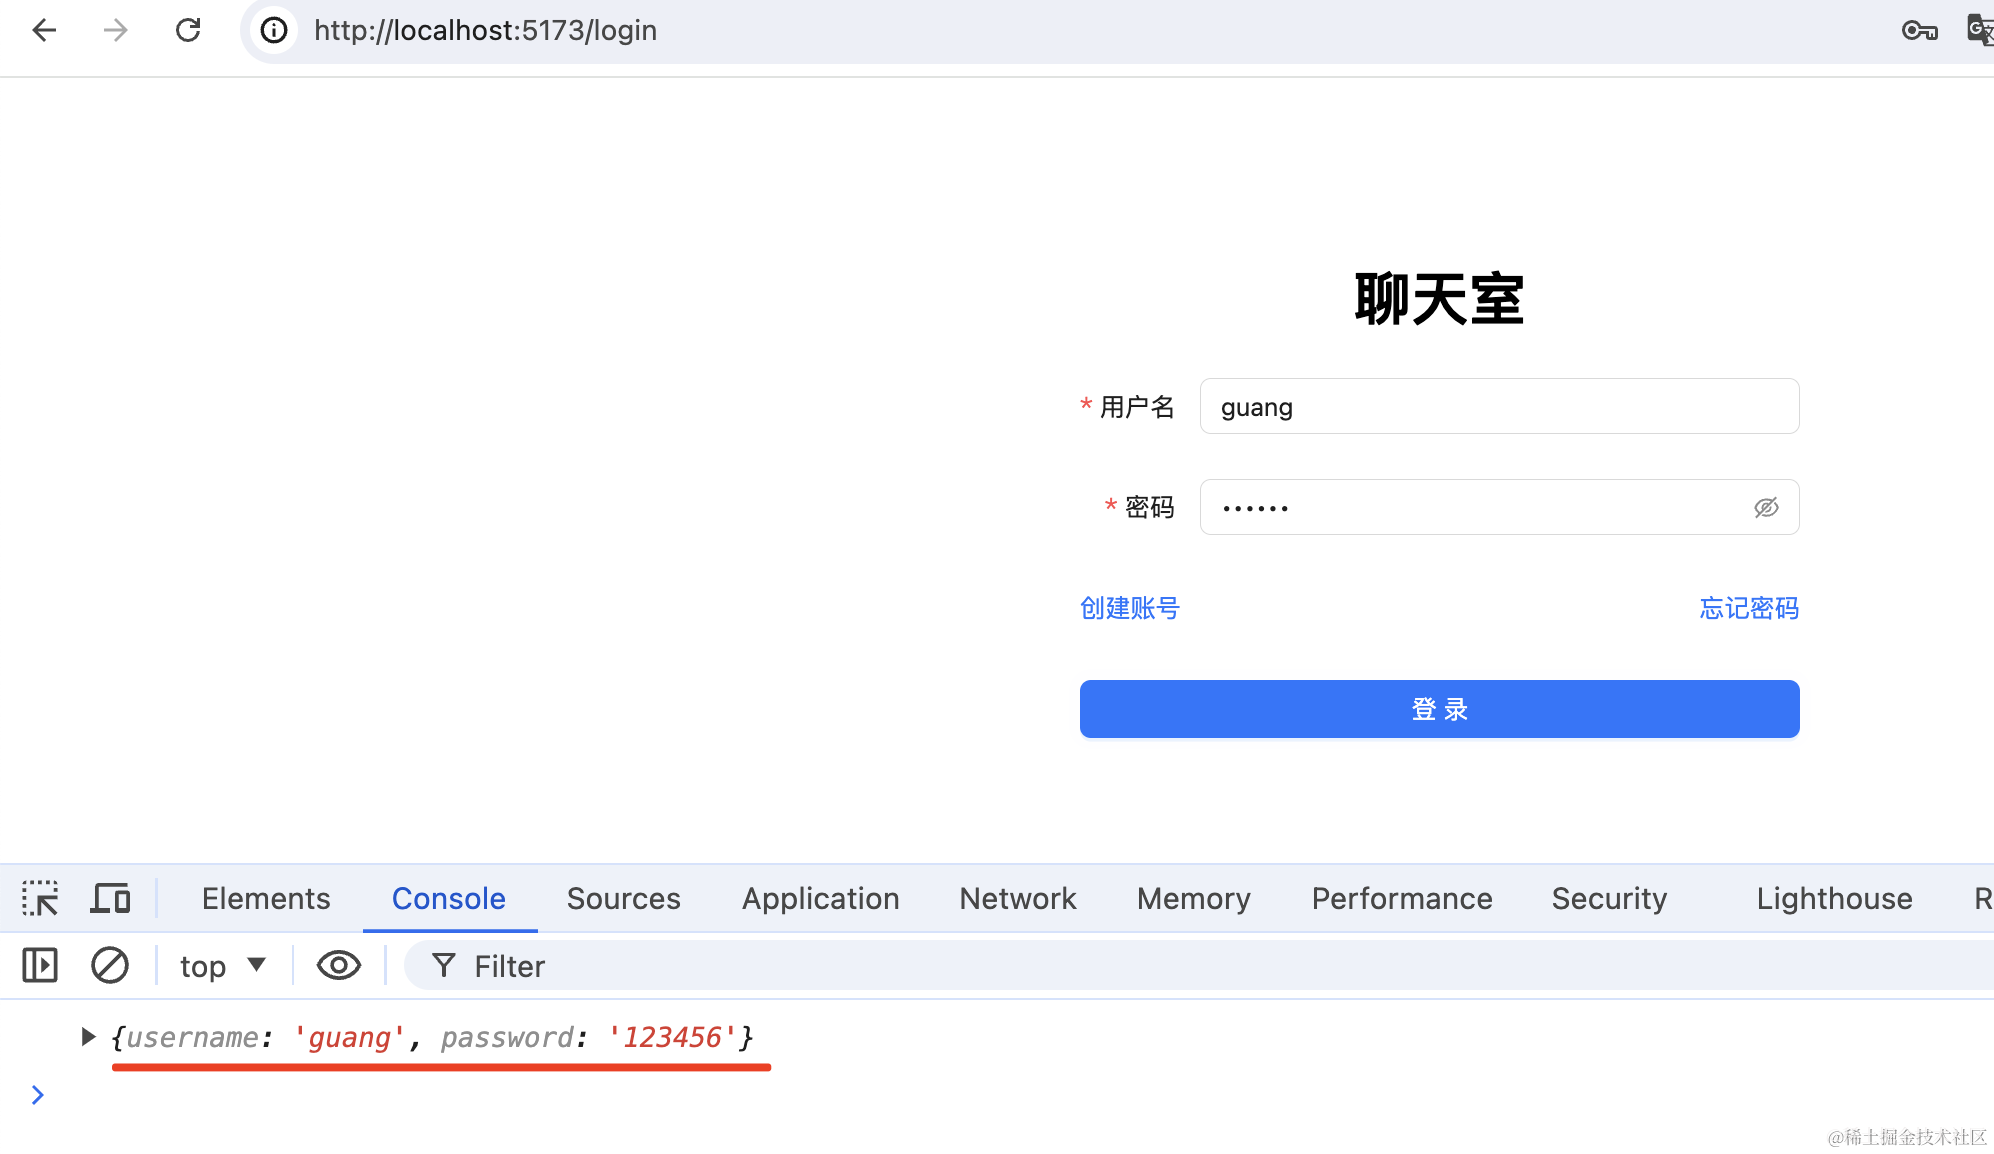The width and height of the screenshot is (1994, 1154).
Task: Activate the DevTools element inspector tool
Action: point(40,898)
